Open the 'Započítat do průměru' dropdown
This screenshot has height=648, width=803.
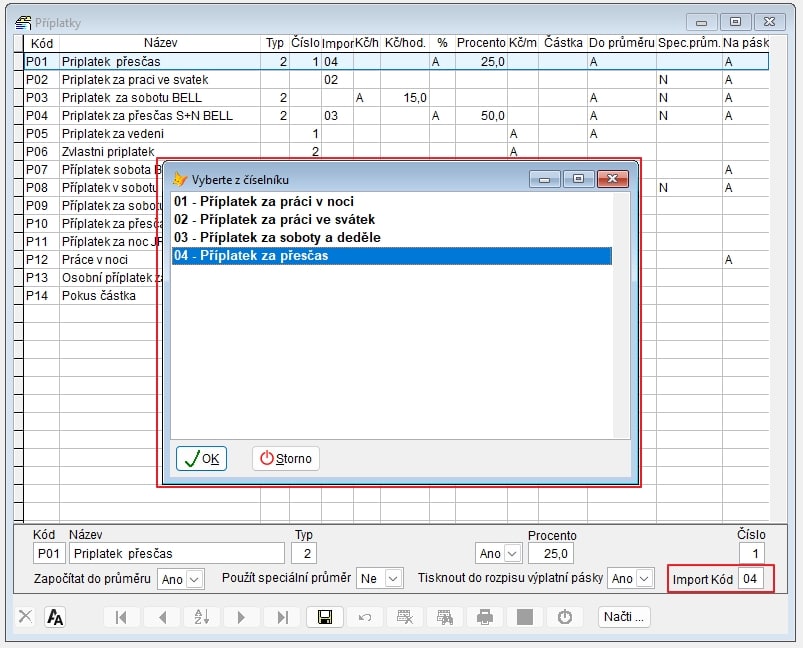pos(194,579)
